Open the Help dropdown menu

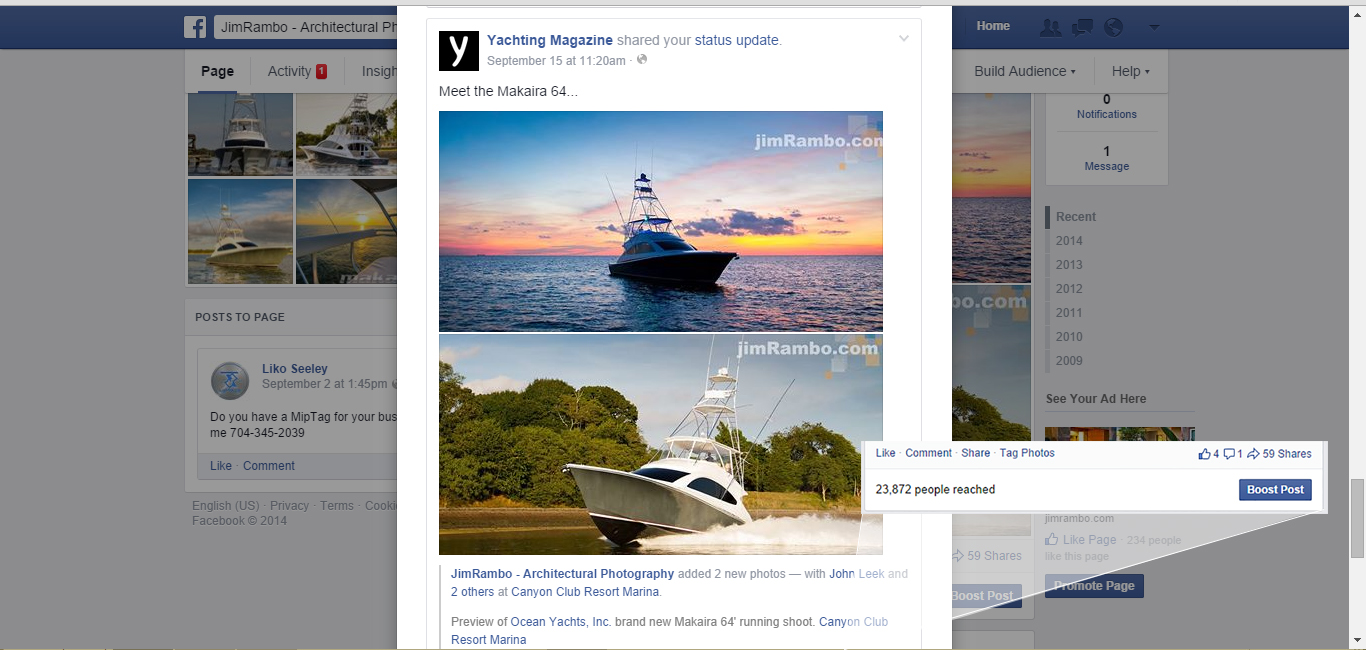tap(1131, 71)
